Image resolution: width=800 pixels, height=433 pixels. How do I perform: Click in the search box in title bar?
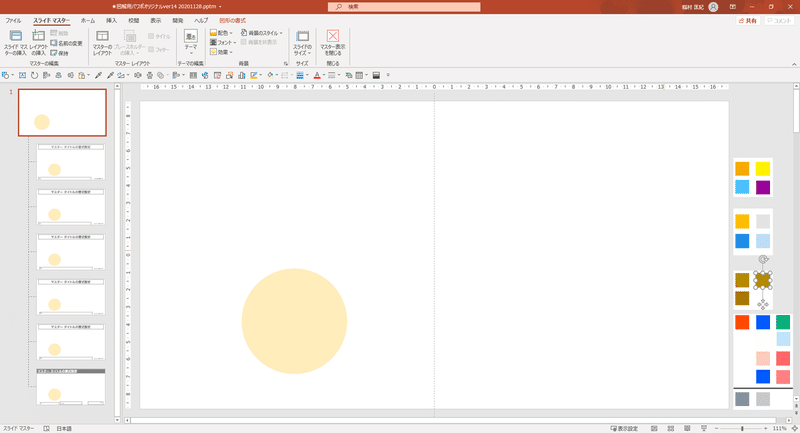click(x=404, y=7)
